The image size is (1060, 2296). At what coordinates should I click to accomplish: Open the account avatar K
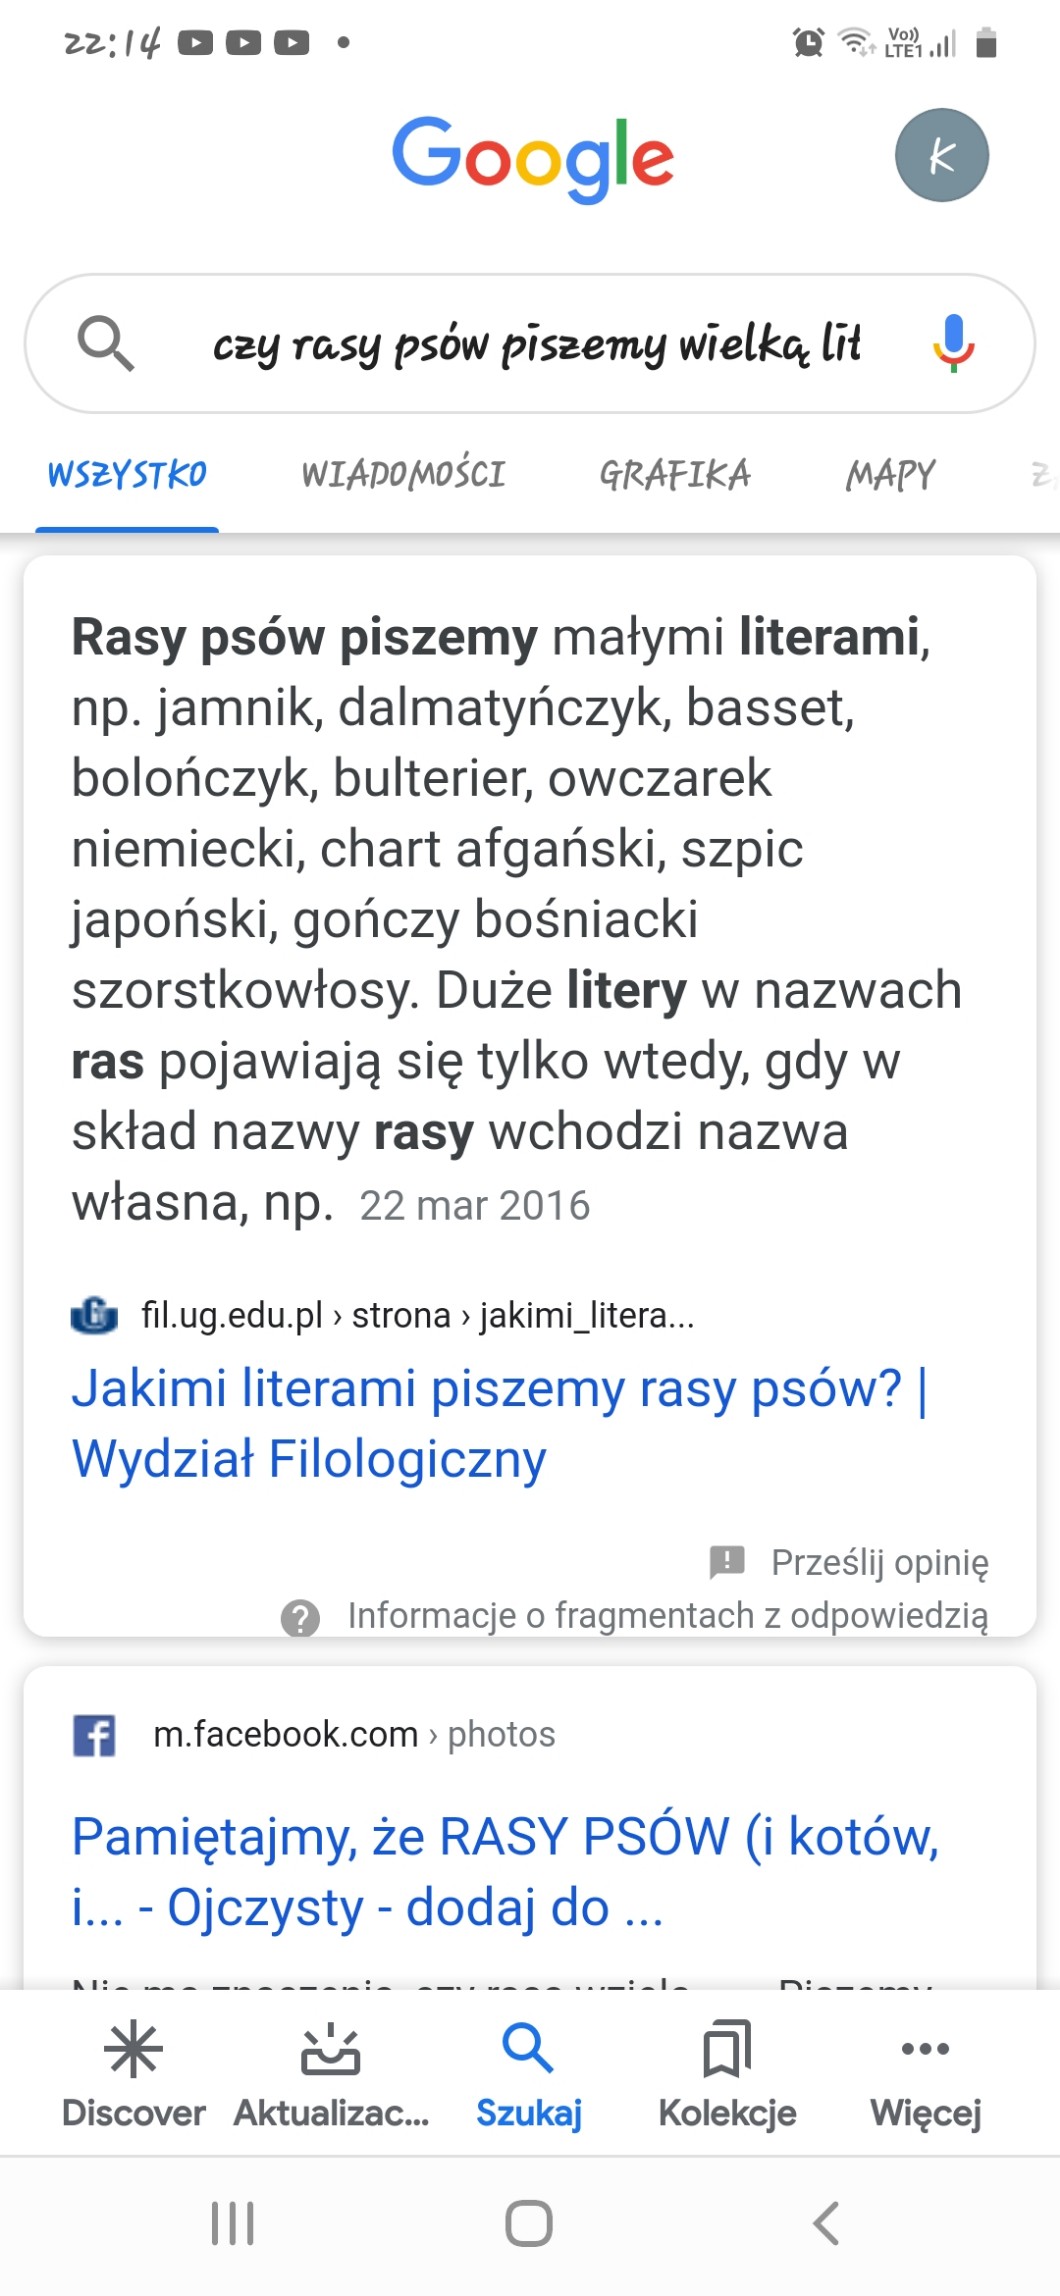tap(941, 156)
